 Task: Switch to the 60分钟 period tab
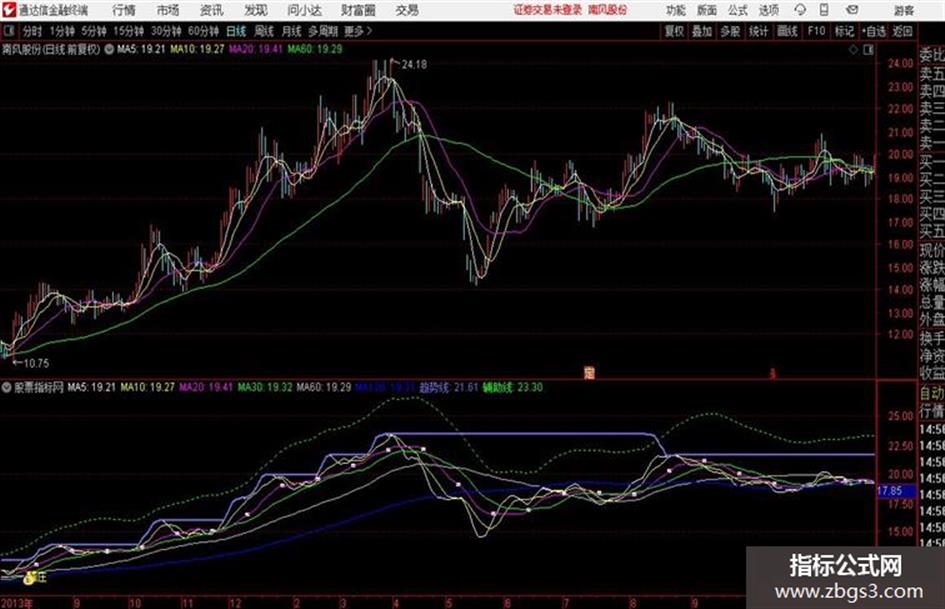203,31
